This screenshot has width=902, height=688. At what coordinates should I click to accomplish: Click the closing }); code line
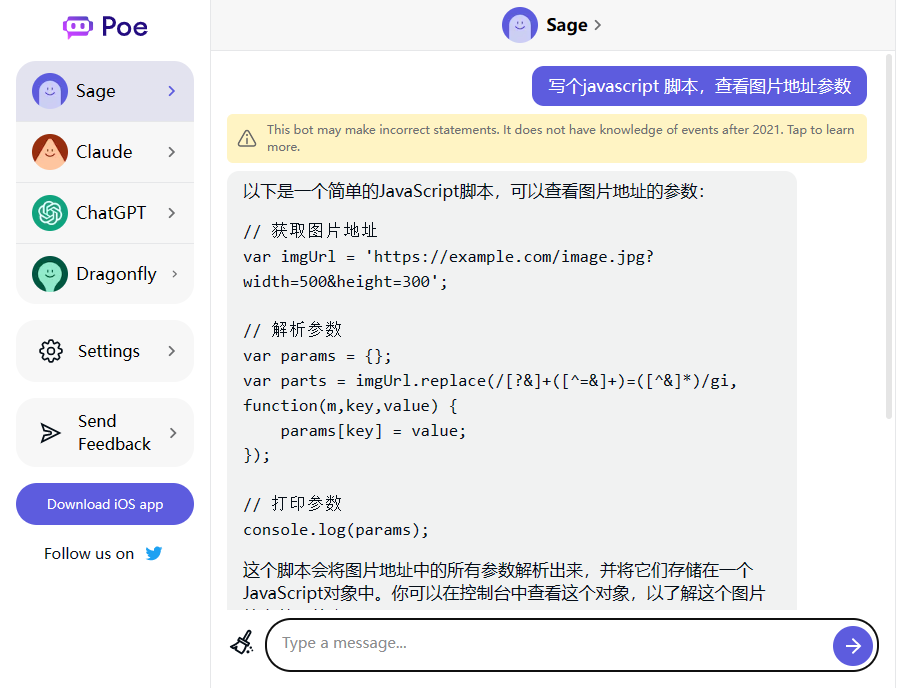(257, 456)
